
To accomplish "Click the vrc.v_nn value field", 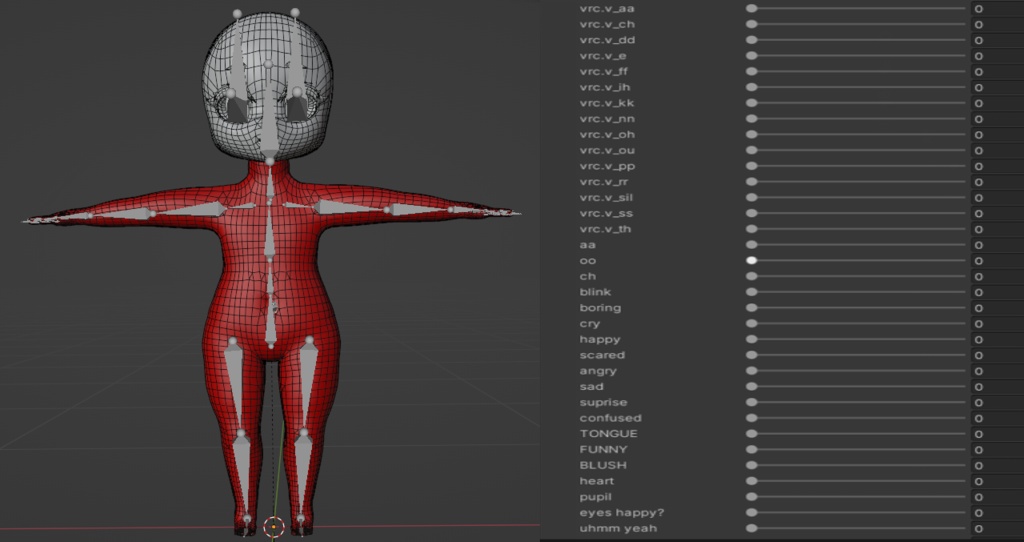I will point(997,119).
